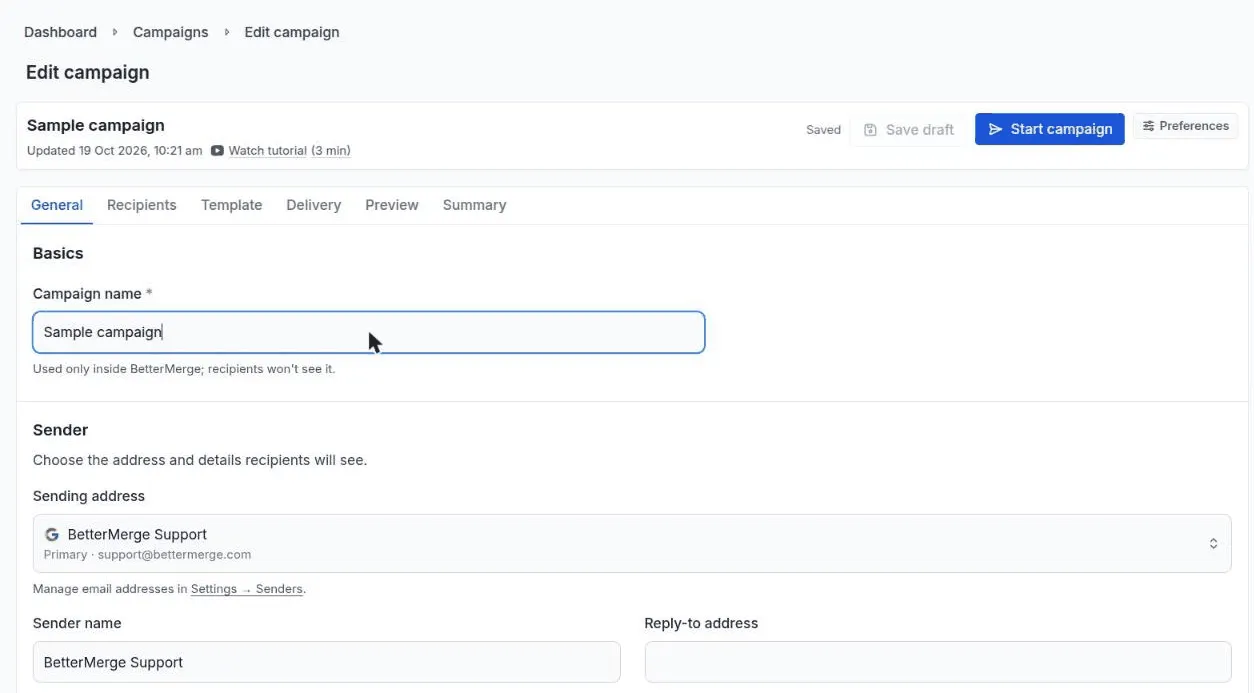
Task: Follow the Settings → Senders link
Action: [247, 589]
